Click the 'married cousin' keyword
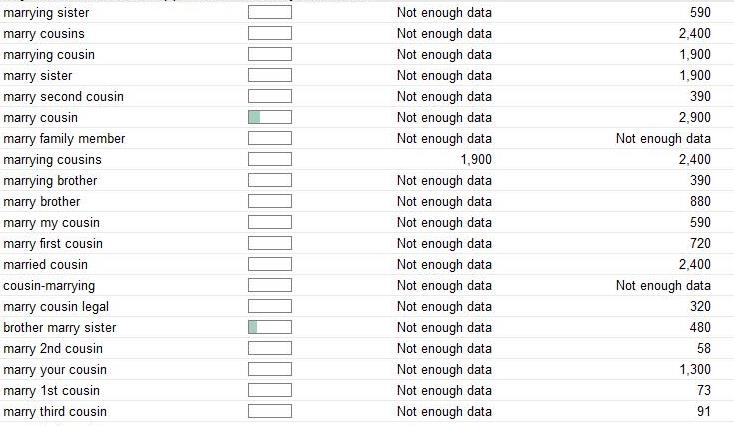Screen dimensions: 734x426 (x=45, y=264)
